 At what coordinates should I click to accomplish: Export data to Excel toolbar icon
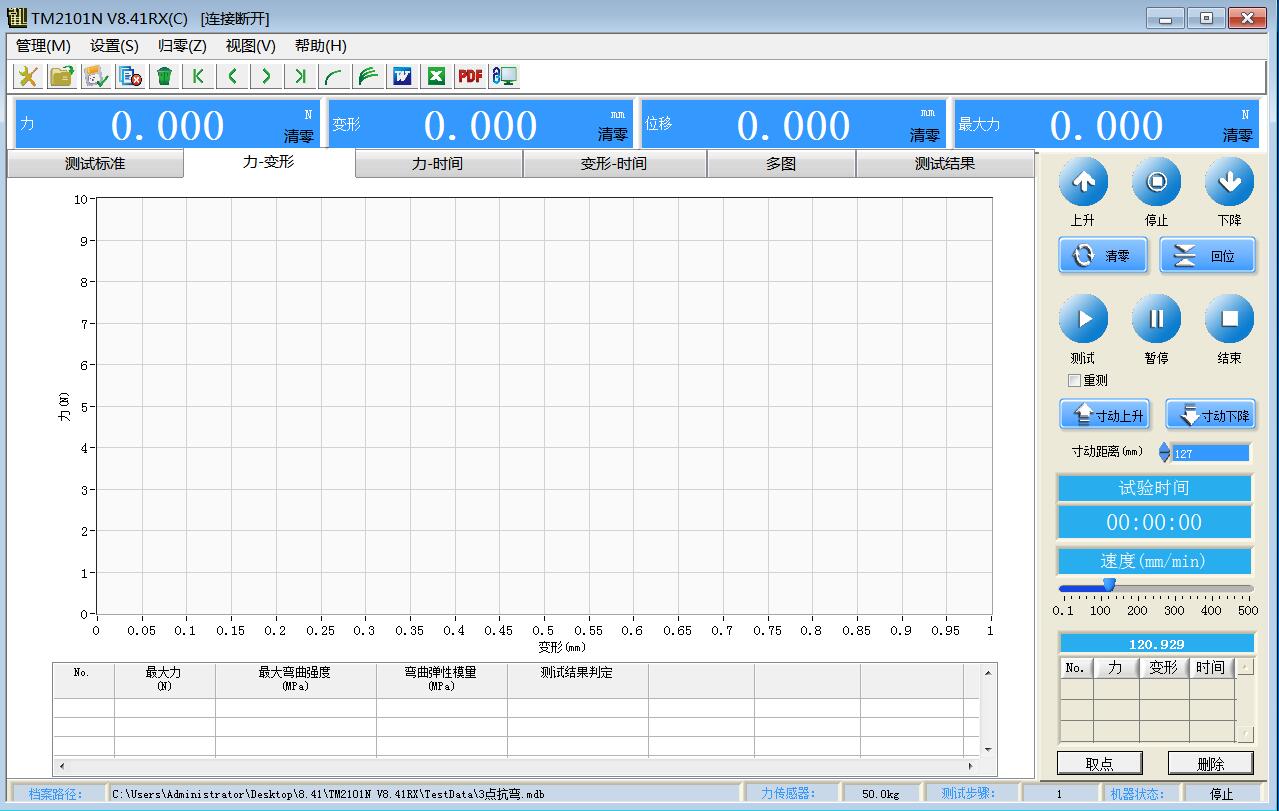(436, 76)
